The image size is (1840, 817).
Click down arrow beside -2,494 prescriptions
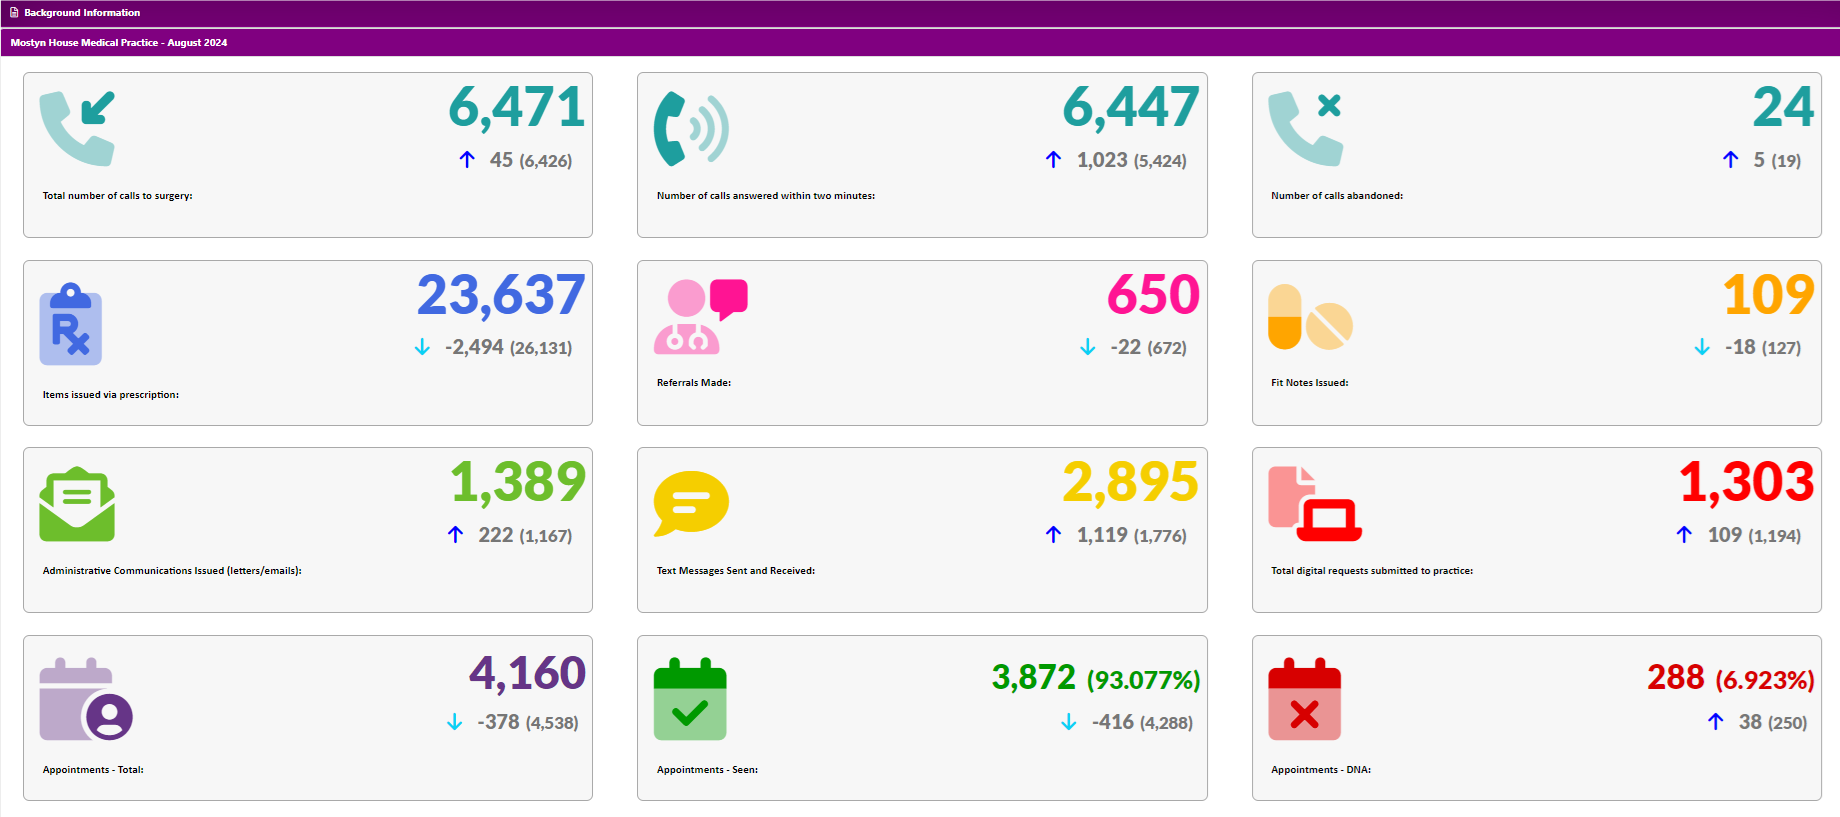click(x=422, y=347)
